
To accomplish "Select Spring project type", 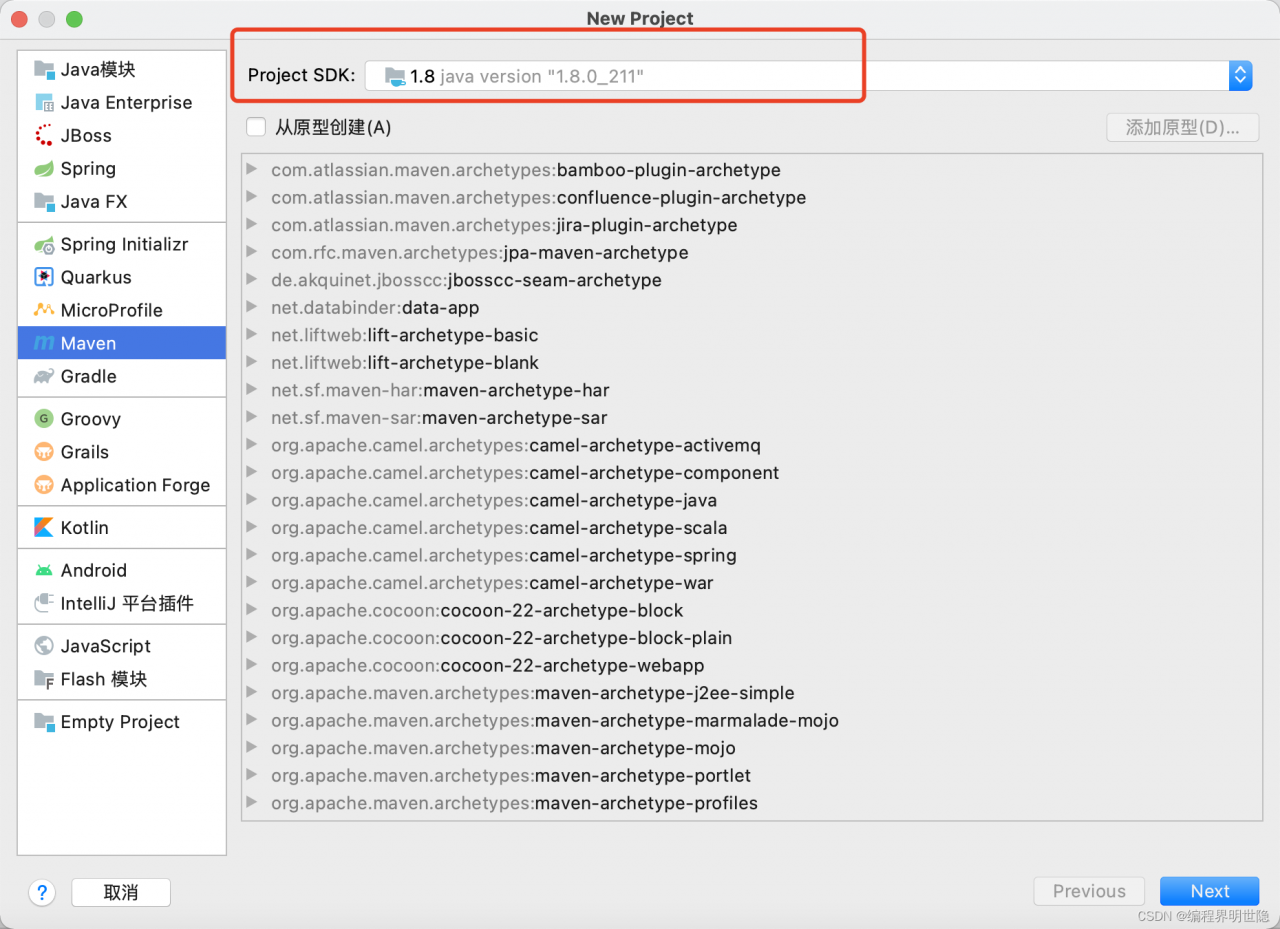I will coord(122,168).
